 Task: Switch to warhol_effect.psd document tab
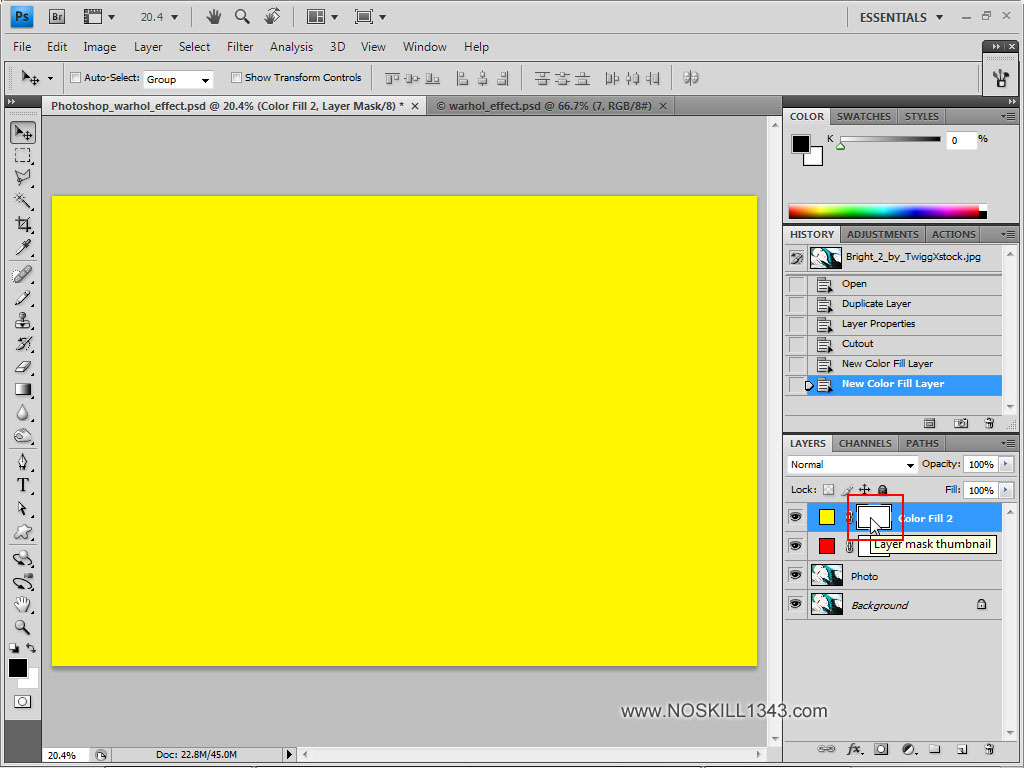point(550,106)
